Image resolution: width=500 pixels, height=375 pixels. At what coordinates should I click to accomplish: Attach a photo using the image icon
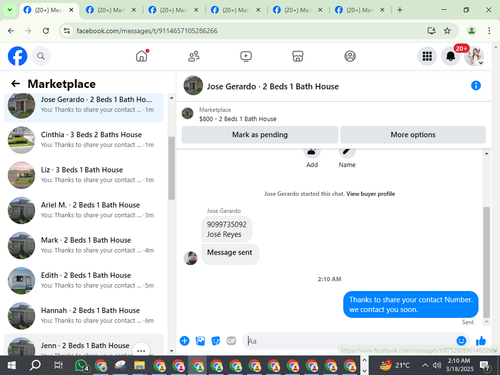pos(200,341)
